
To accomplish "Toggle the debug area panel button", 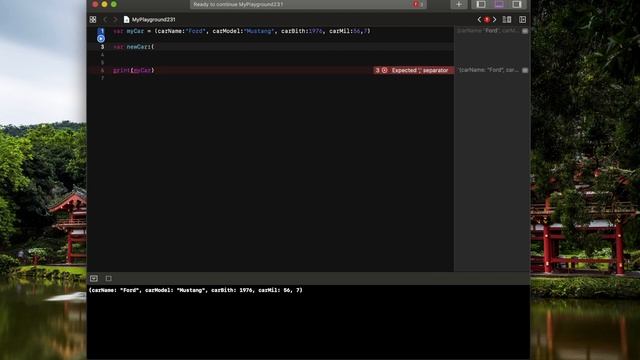I will coord(499,4).
